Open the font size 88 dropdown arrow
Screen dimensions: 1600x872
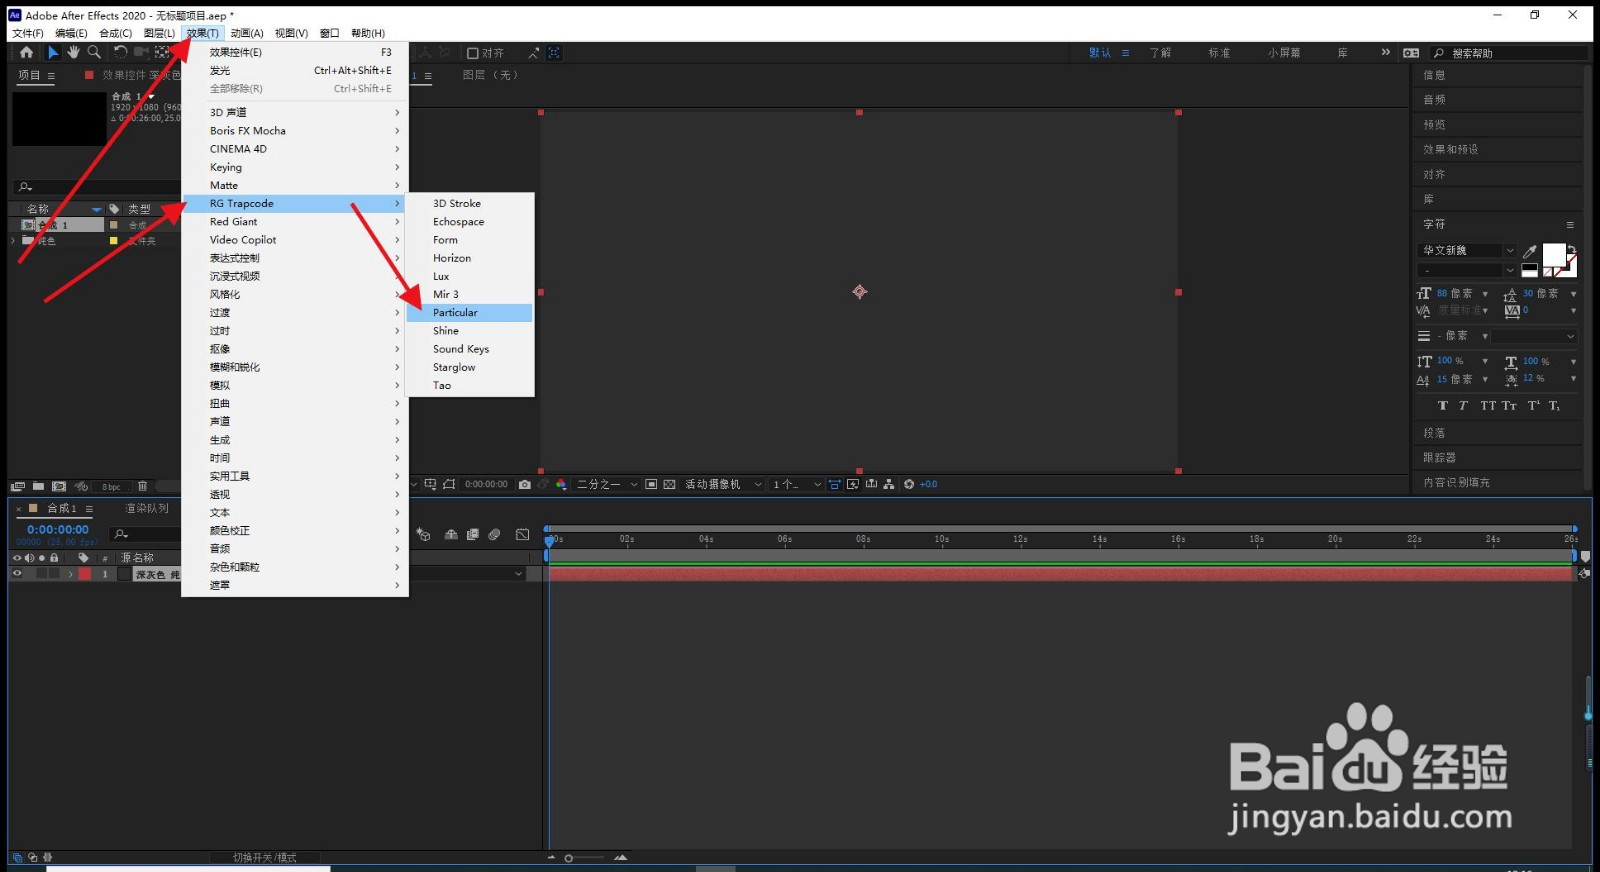click(1485, 294)
